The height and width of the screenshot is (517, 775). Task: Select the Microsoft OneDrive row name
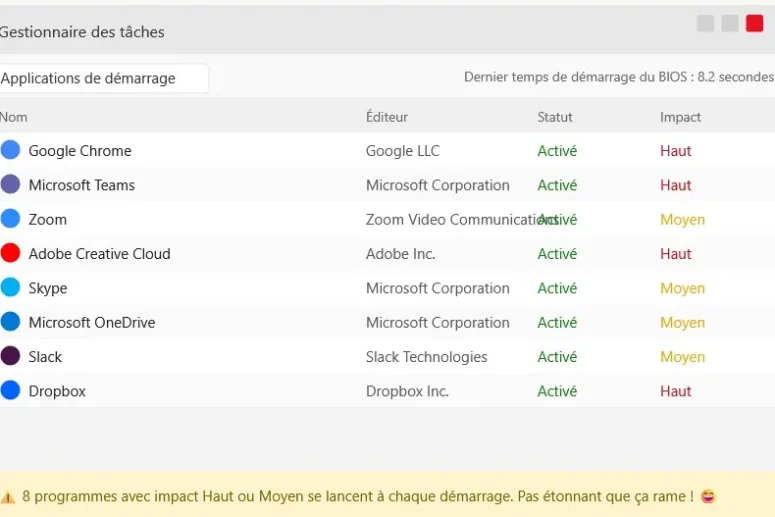pyautogui.click(x=92, y=322)
